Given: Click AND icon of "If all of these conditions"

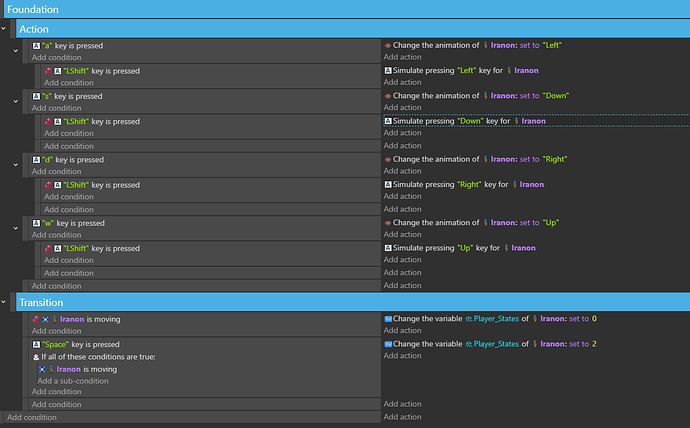Looking at the screenshot, I should pos(36,357).
